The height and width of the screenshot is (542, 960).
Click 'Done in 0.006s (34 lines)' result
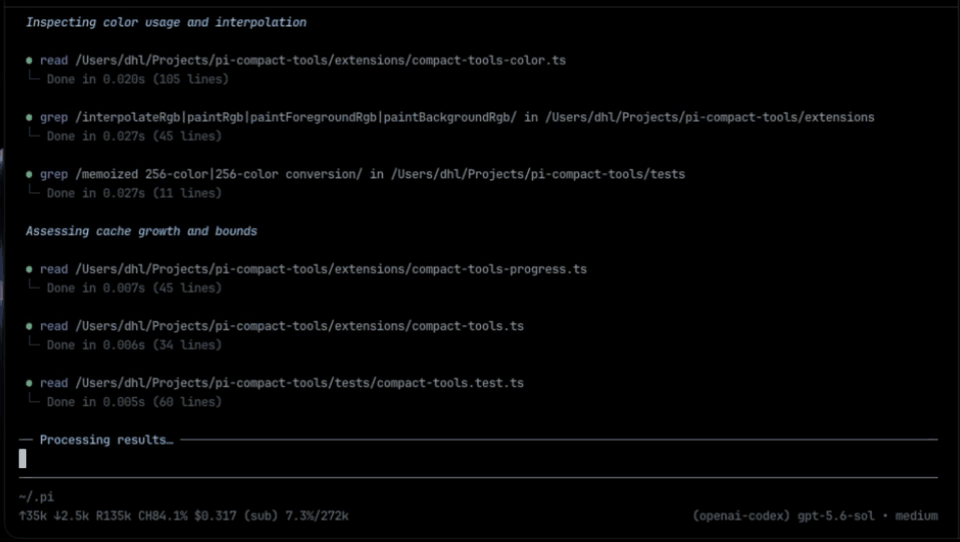pyautogui.click(x=134, y=345)
